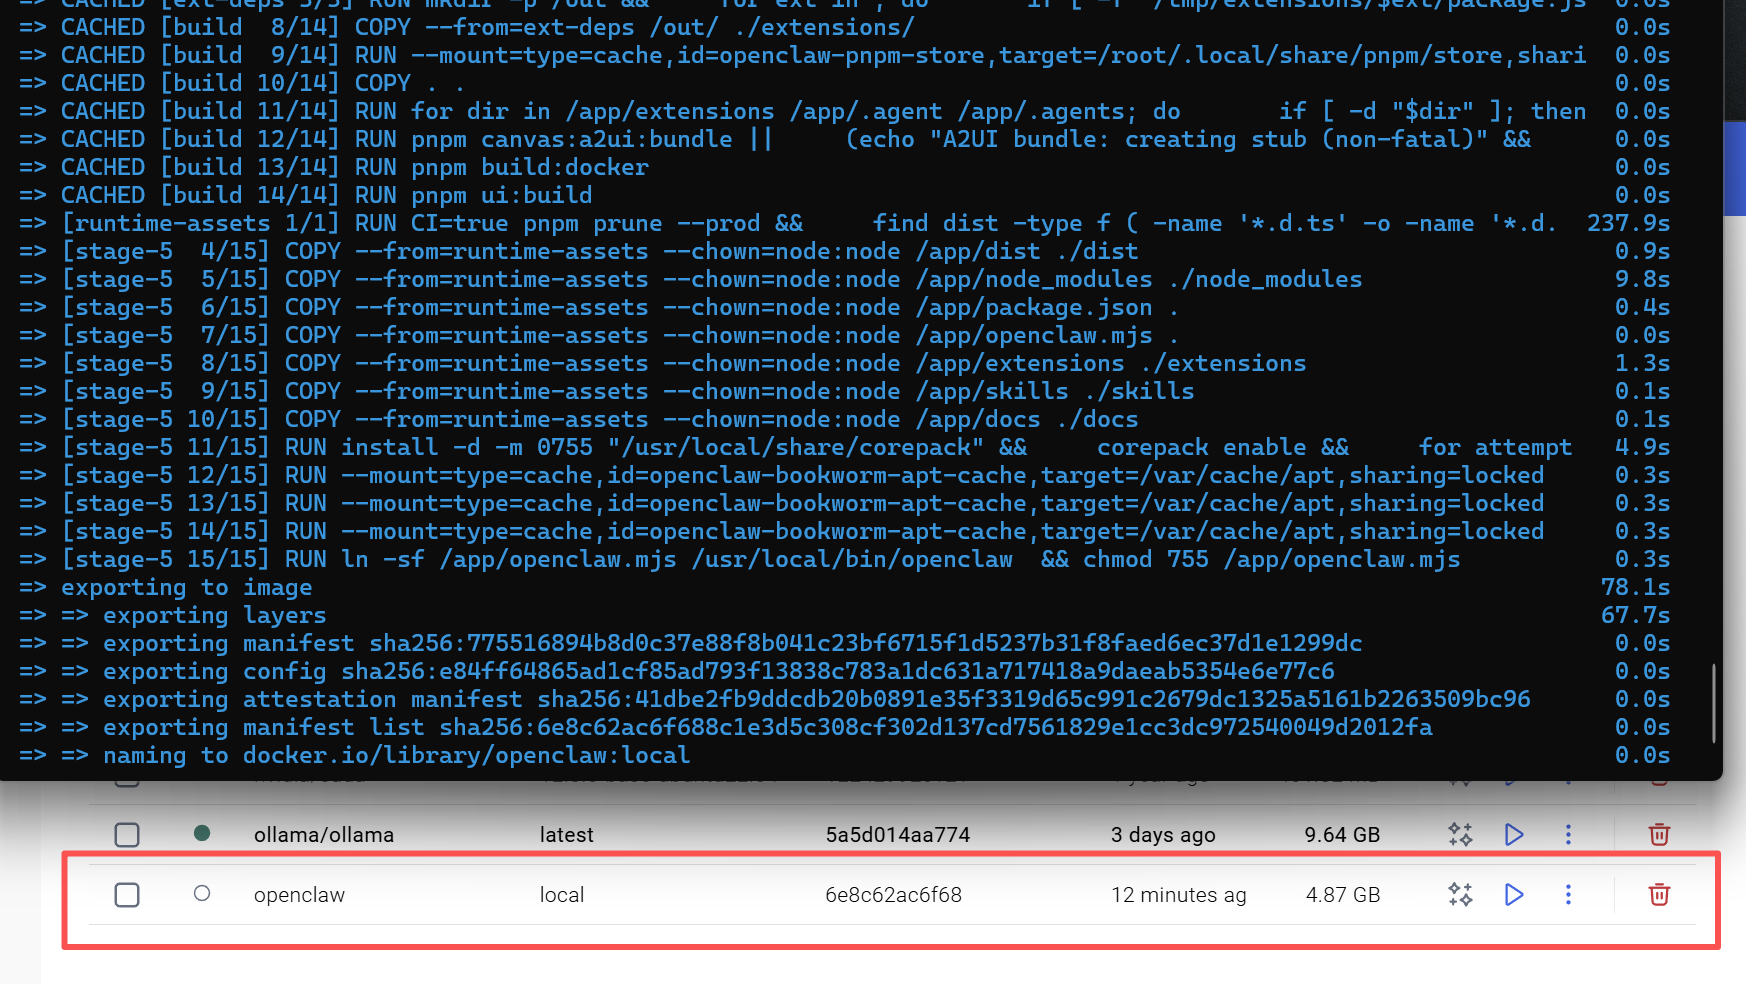Click the "3 days ago" created time
This screenshot has height=984, width=1746.
pyautogui.click(x=1163, y=835)
